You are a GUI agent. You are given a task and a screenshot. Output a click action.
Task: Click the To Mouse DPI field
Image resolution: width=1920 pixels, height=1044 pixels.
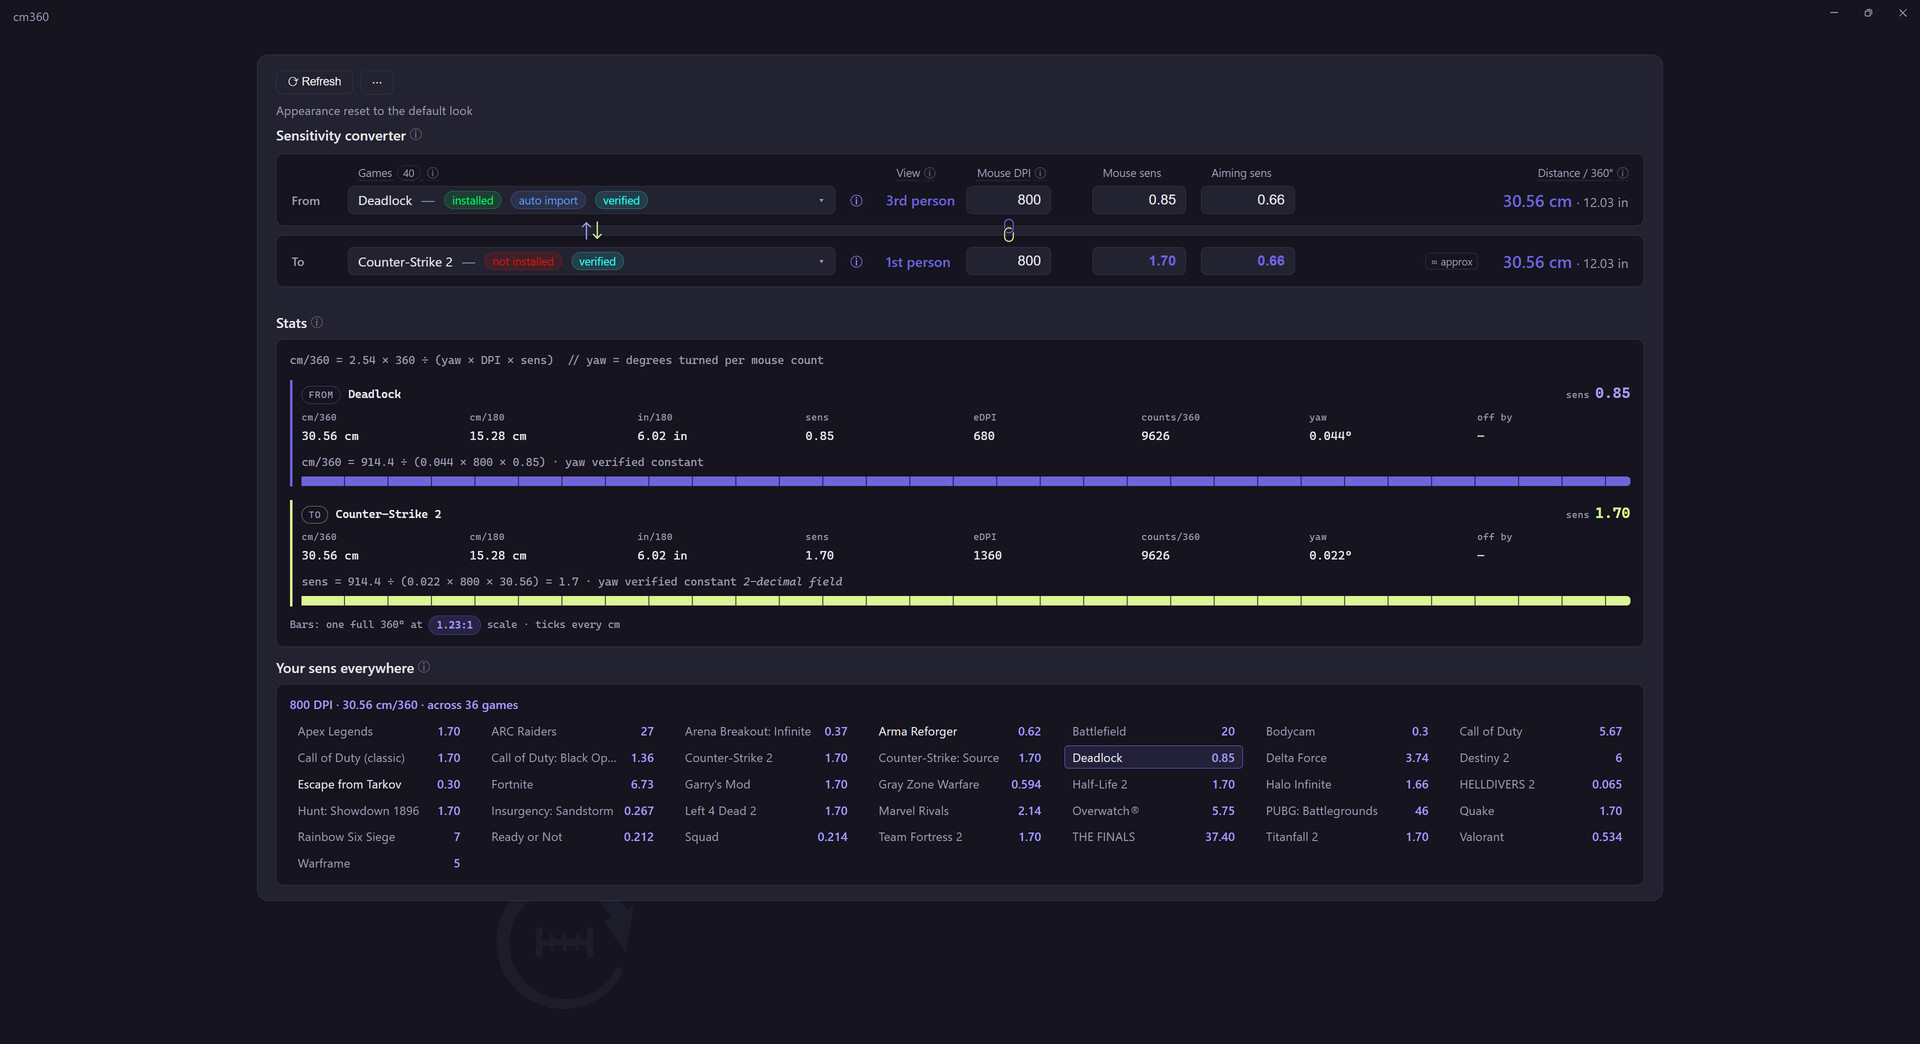pyautogui.click(x=1008, y=261)
